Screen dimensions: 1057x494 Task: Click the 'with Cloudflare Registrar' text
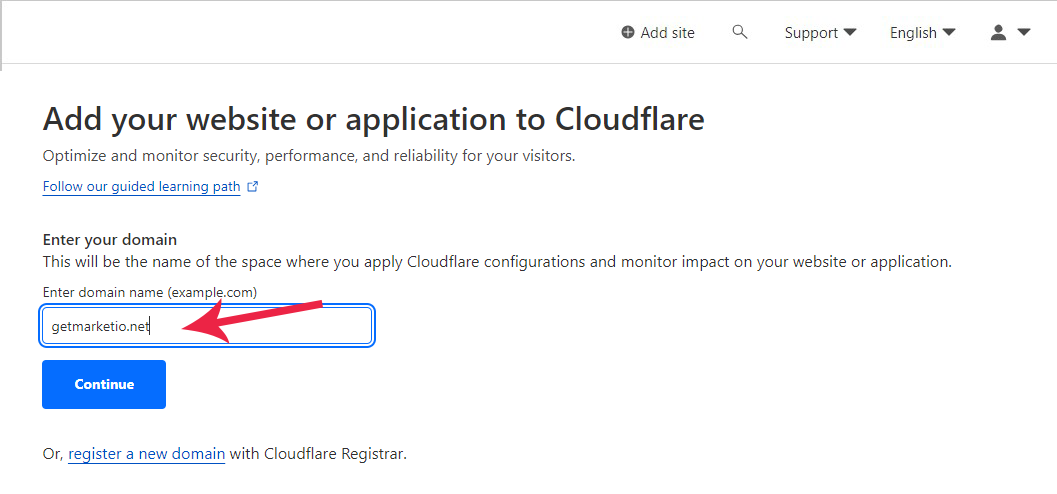[318, 453]
